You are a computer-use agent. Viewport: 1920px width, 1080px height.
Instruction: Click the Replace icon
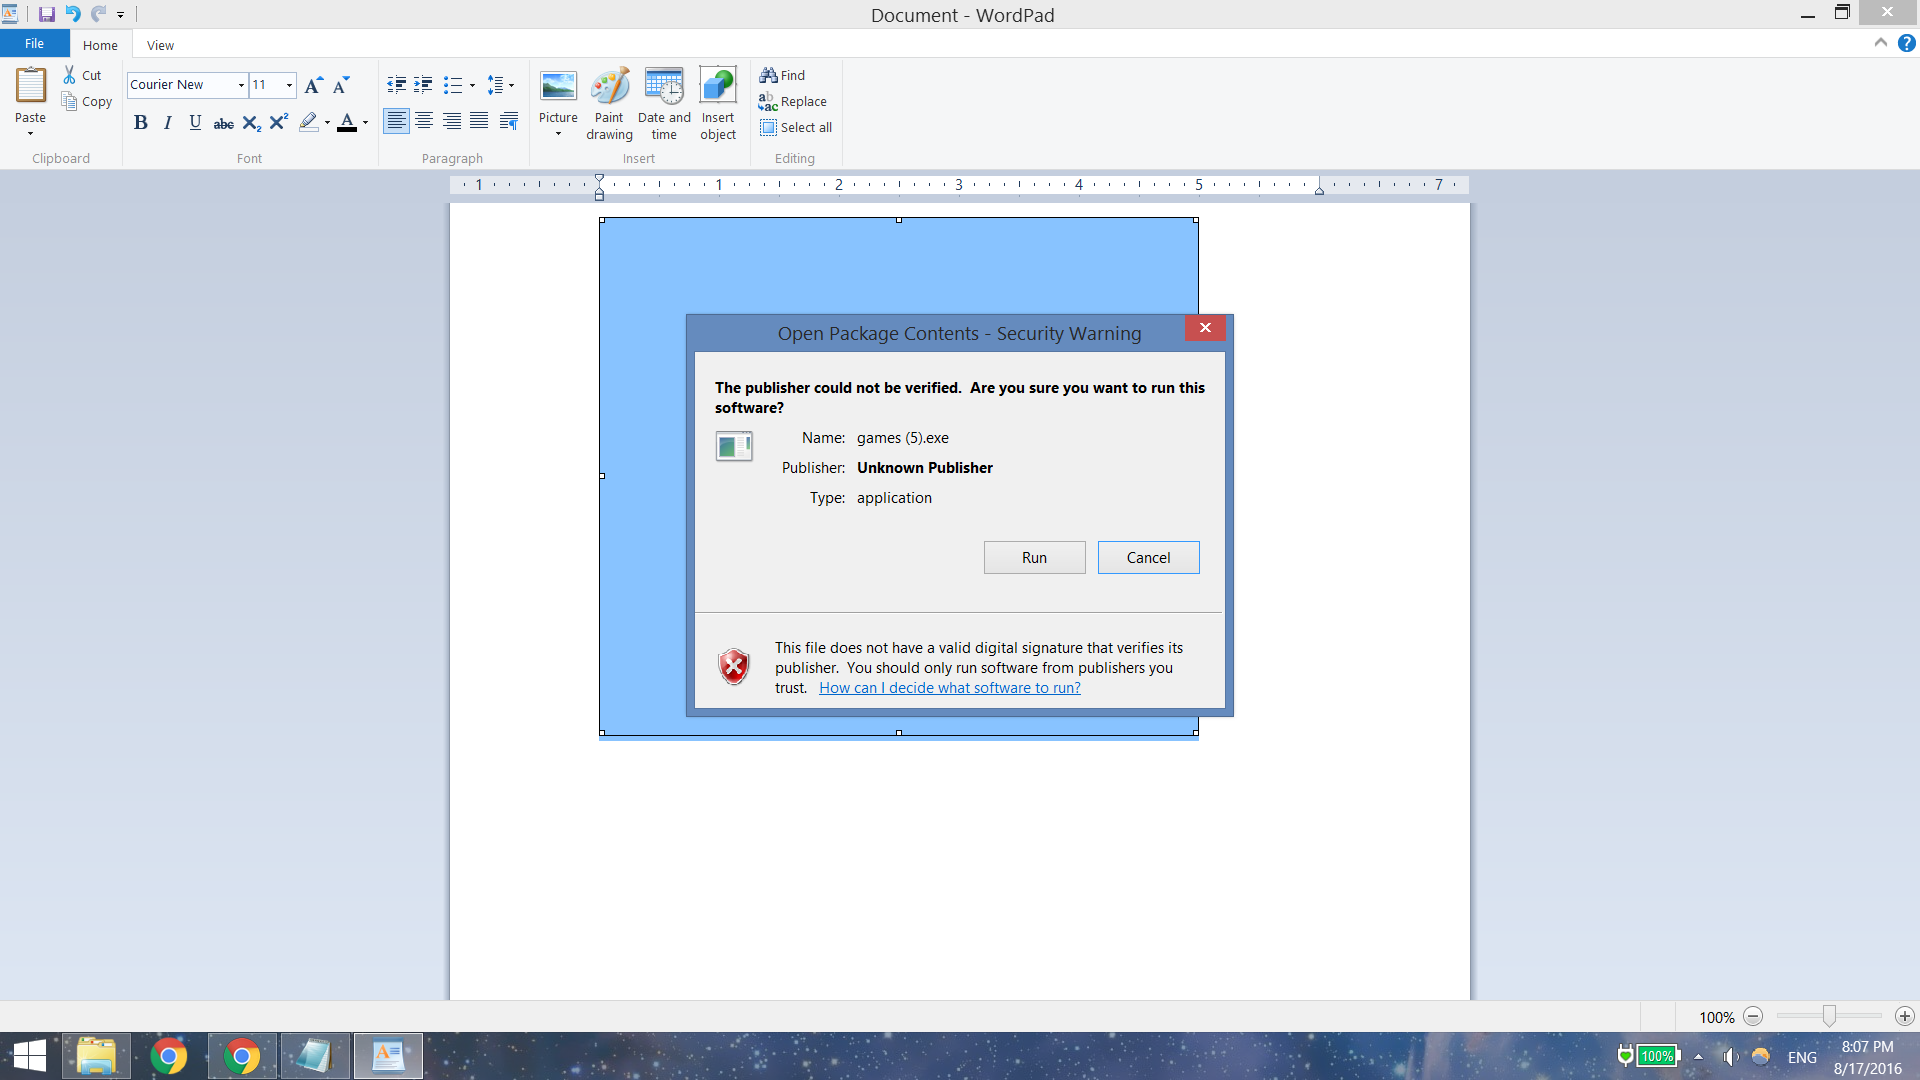coord(768,101)
